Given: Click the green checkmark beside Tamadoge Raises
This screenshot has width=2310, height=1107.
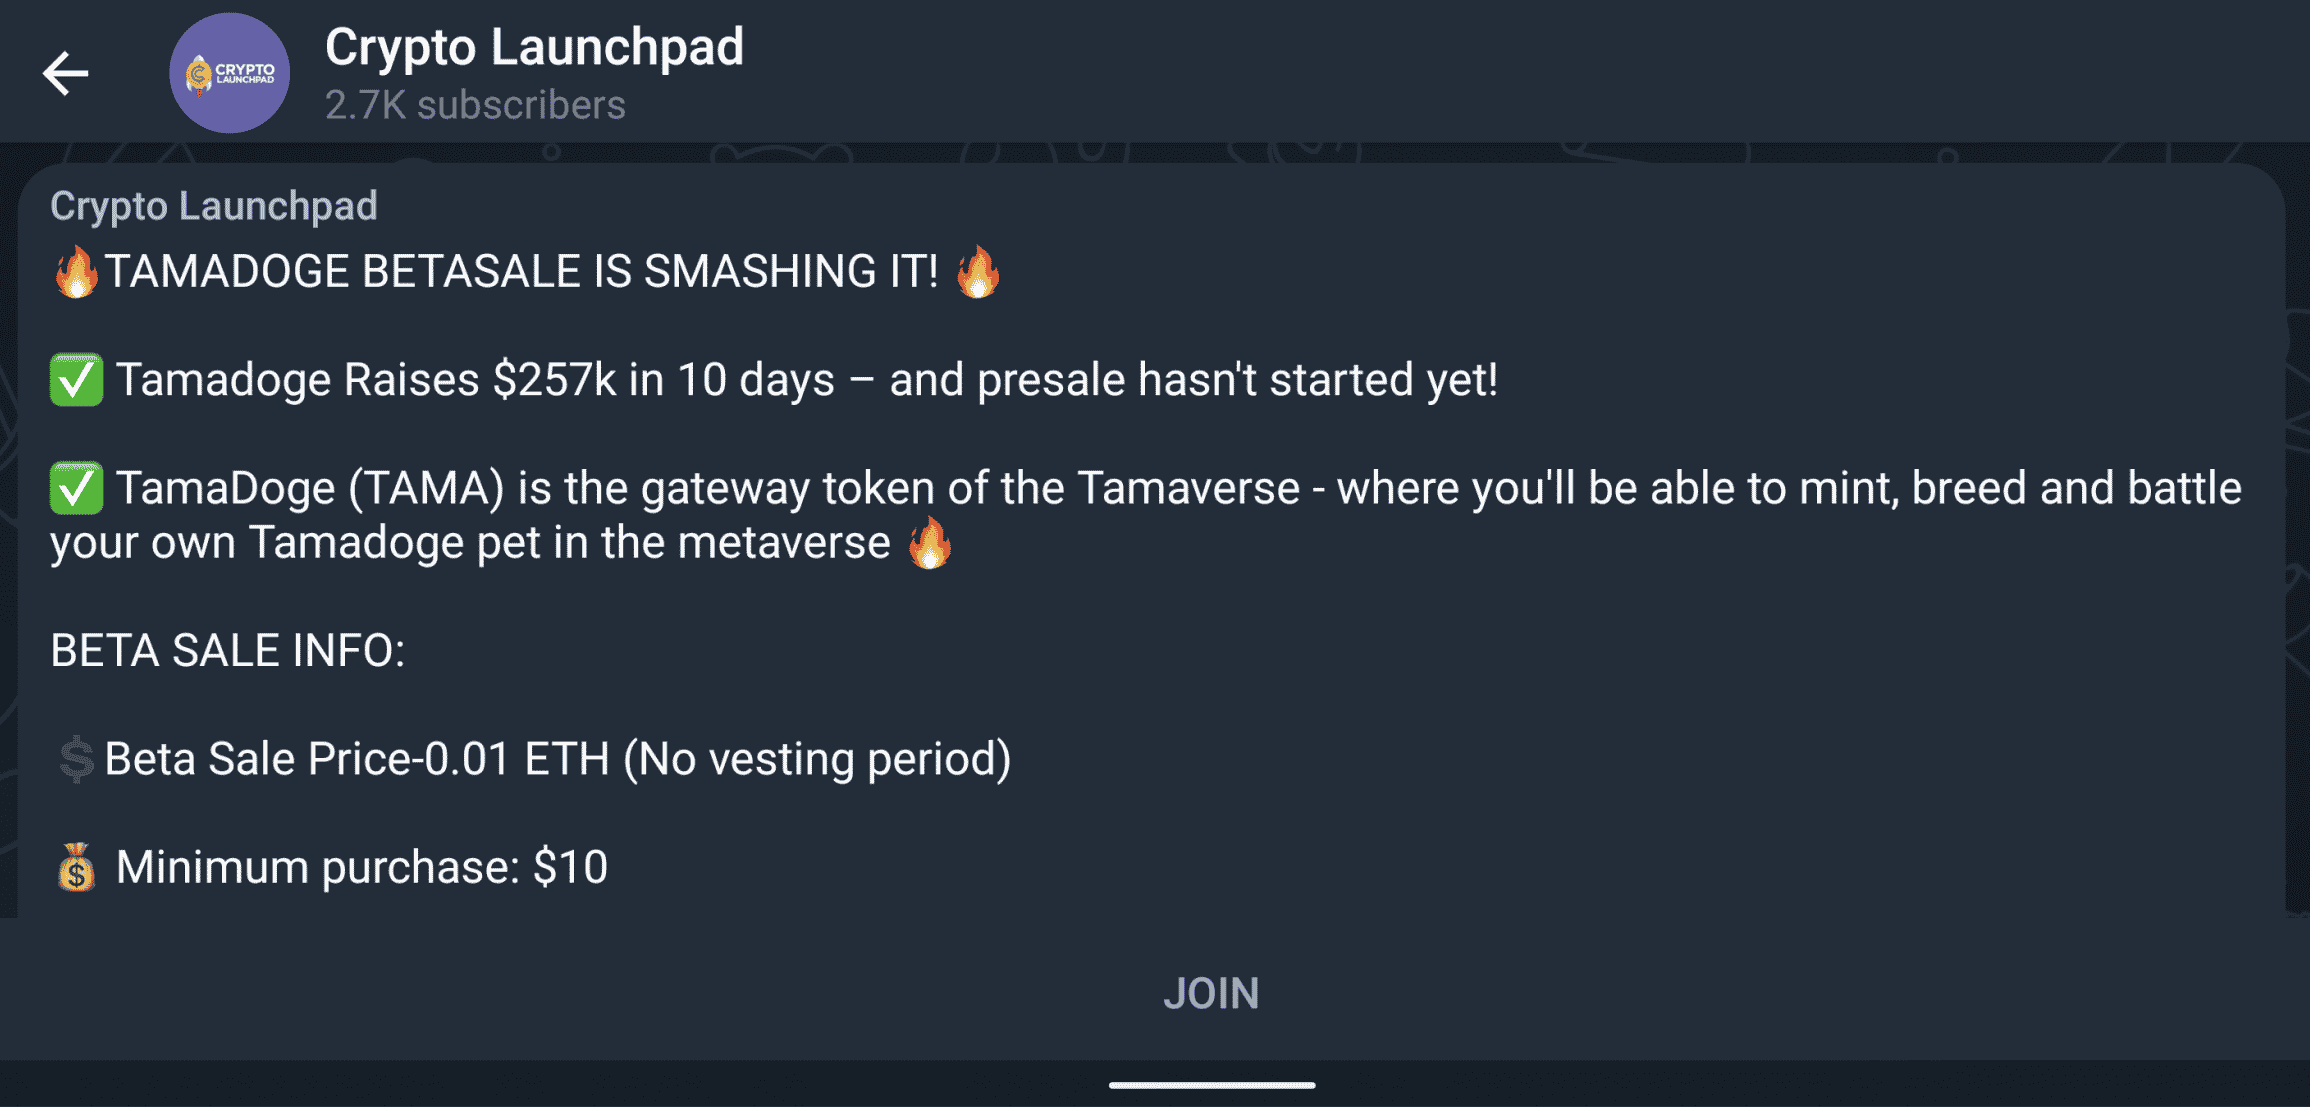Looking at the screenshot, I should click(76, 380).
